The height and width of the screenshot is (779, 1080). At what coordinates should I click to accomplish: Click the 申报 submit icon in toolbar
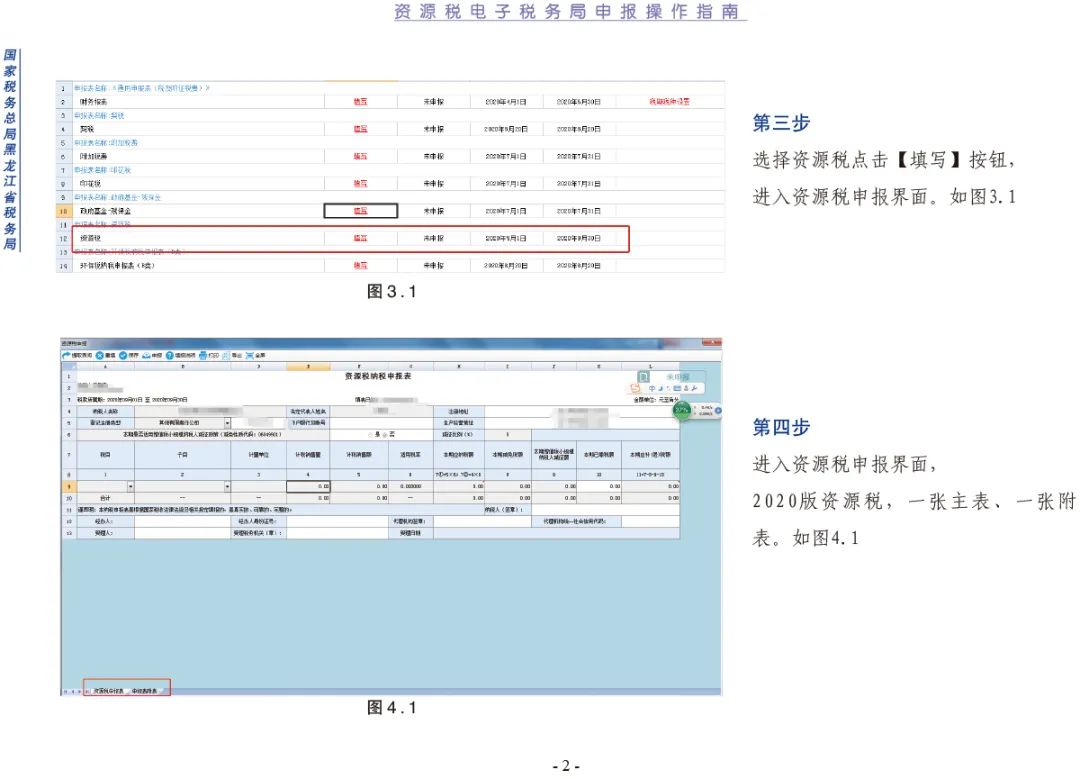pyautogui.click(x=146, y=355)
